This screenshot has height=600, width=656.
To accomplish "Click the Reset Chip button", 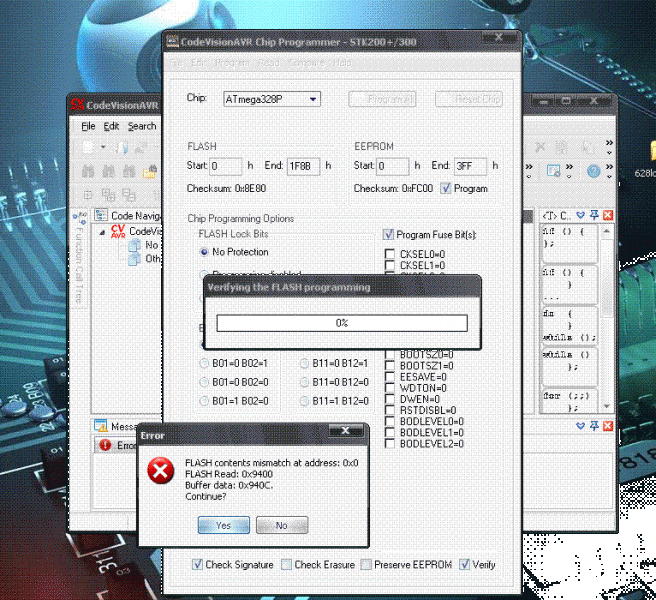I will [469, 99].
